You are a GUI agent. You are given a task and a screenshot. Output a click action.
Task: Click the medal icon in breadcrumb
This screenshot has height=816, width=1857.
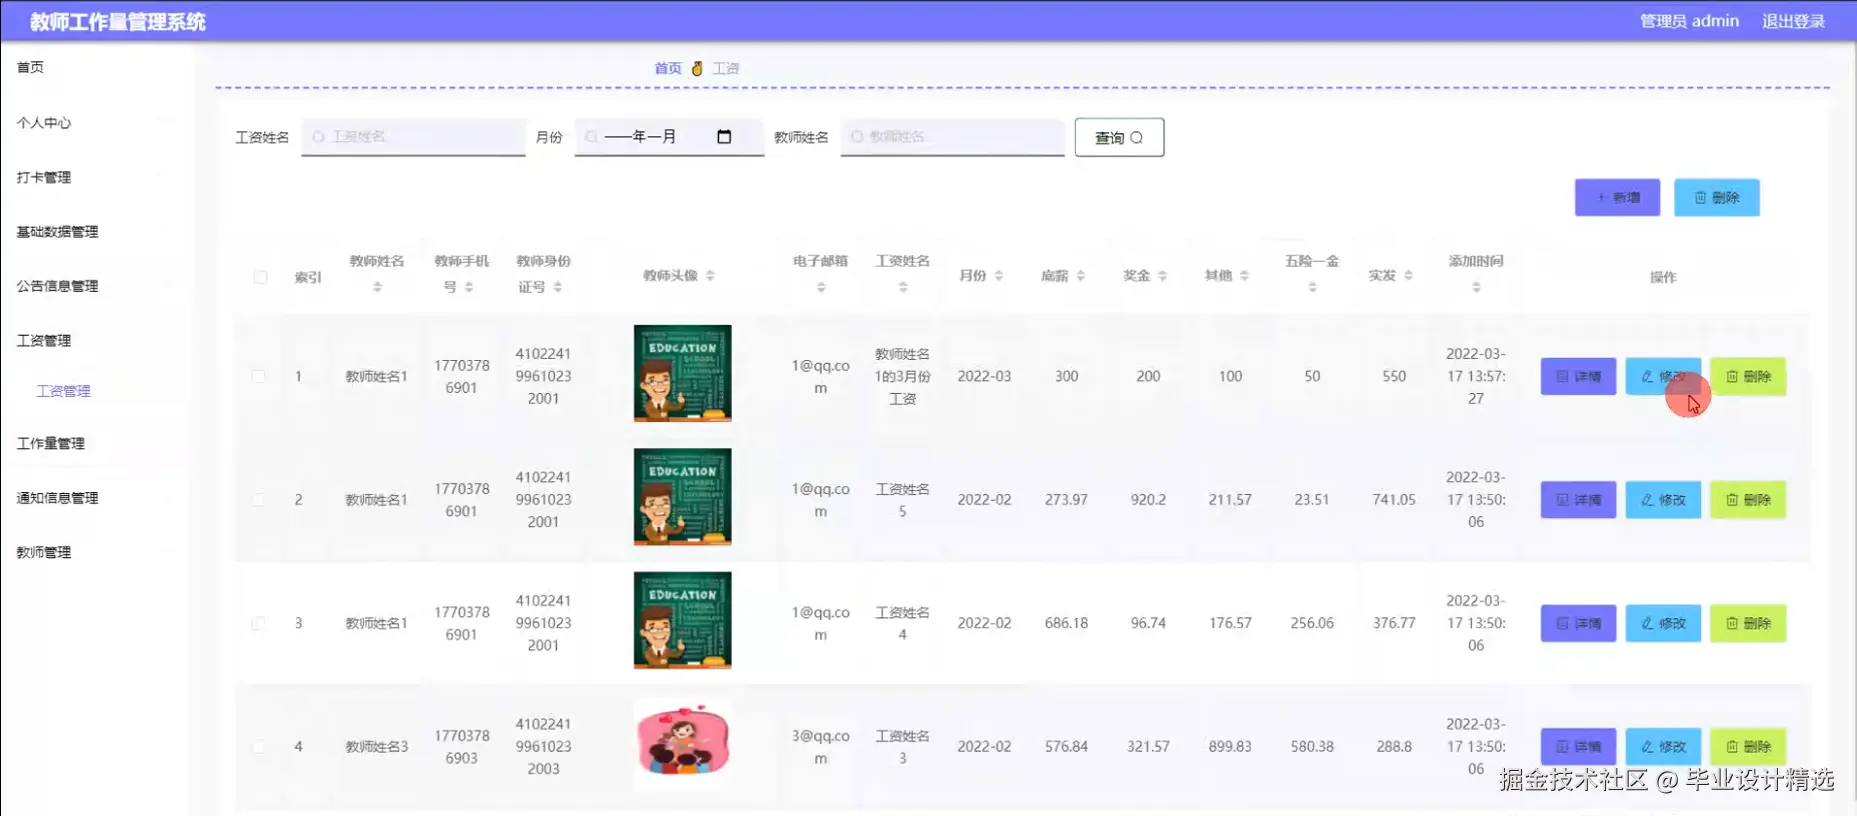pos(697,68)
